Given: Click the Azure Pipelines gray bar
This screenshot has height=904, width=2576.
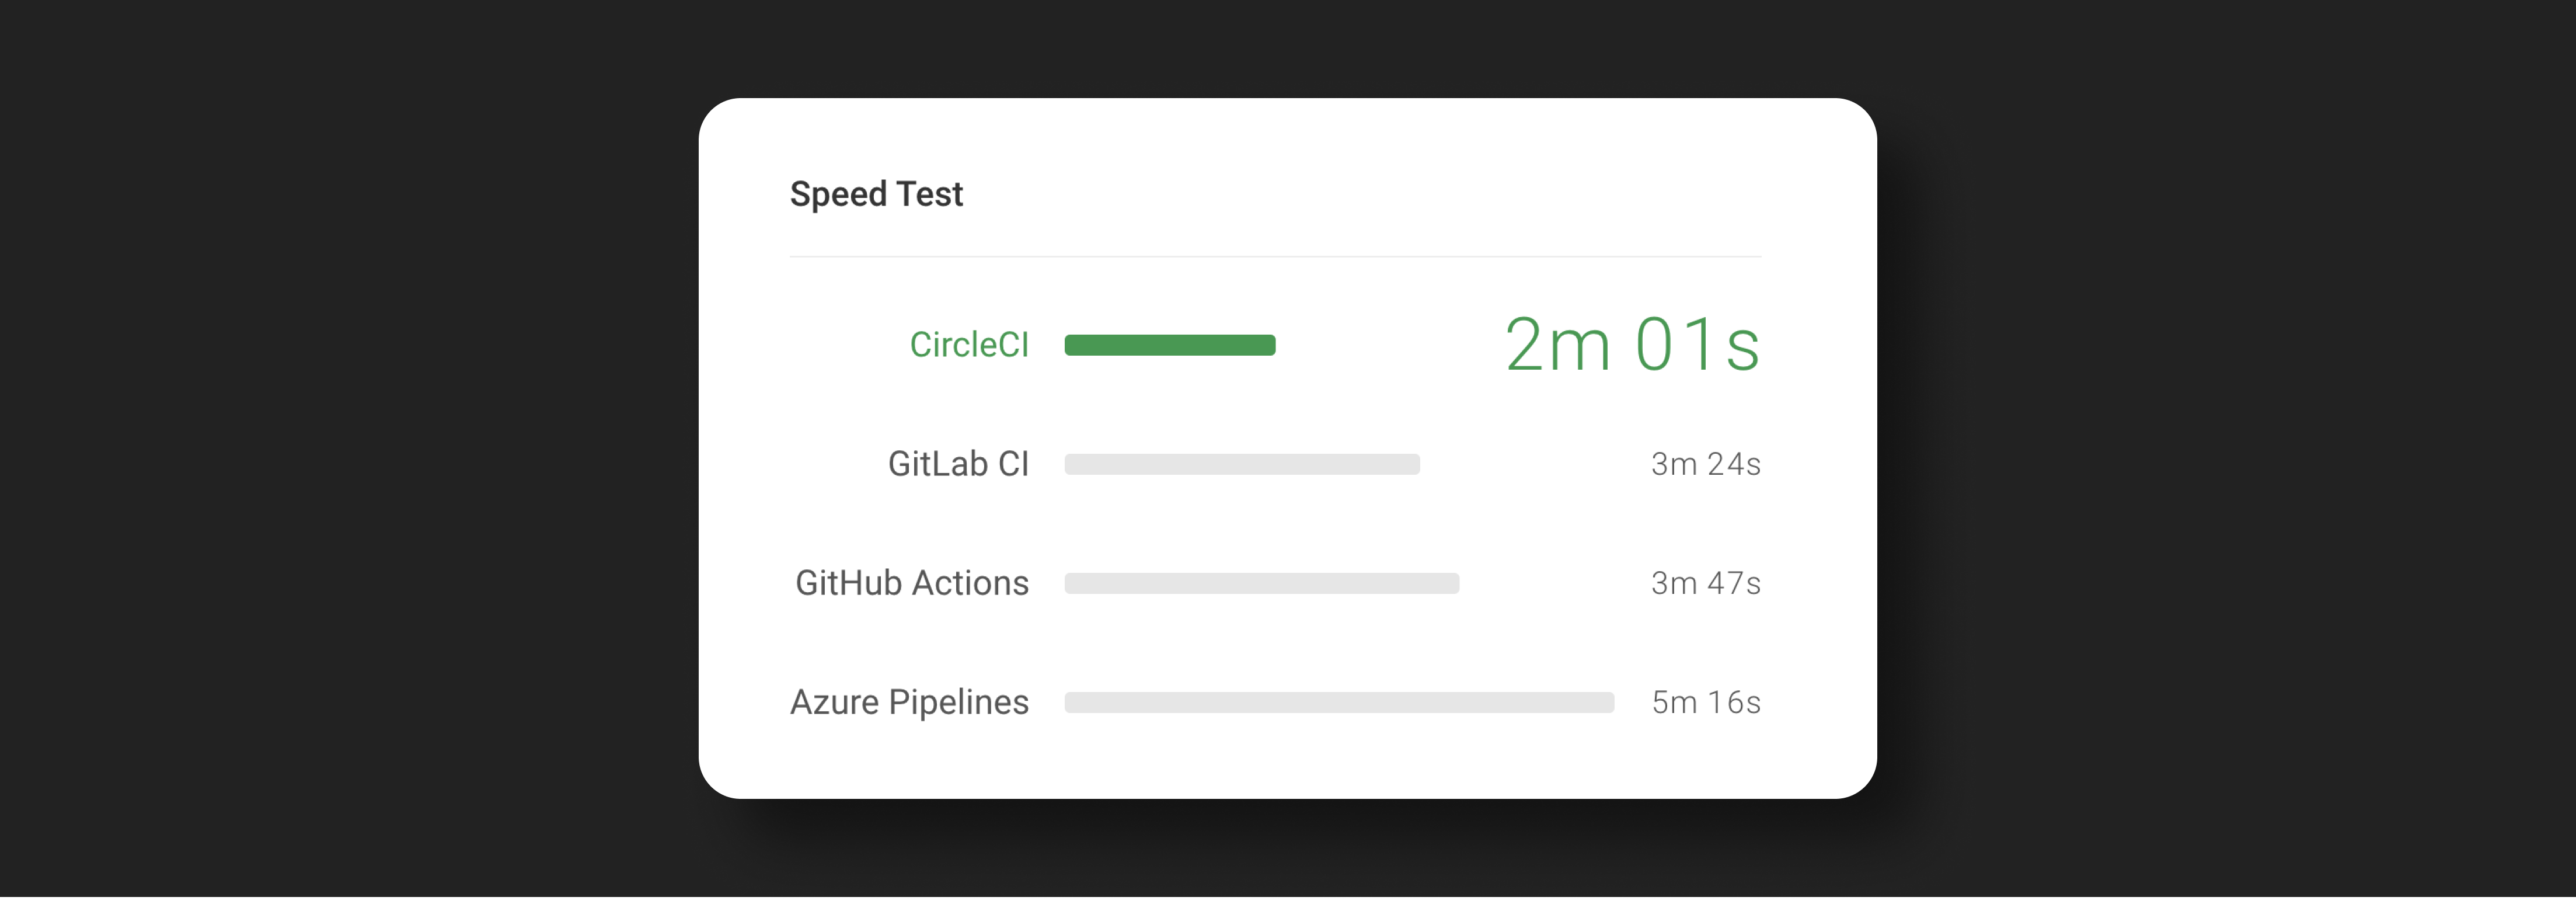Looking at the screenshot, I should point(1338,702).
